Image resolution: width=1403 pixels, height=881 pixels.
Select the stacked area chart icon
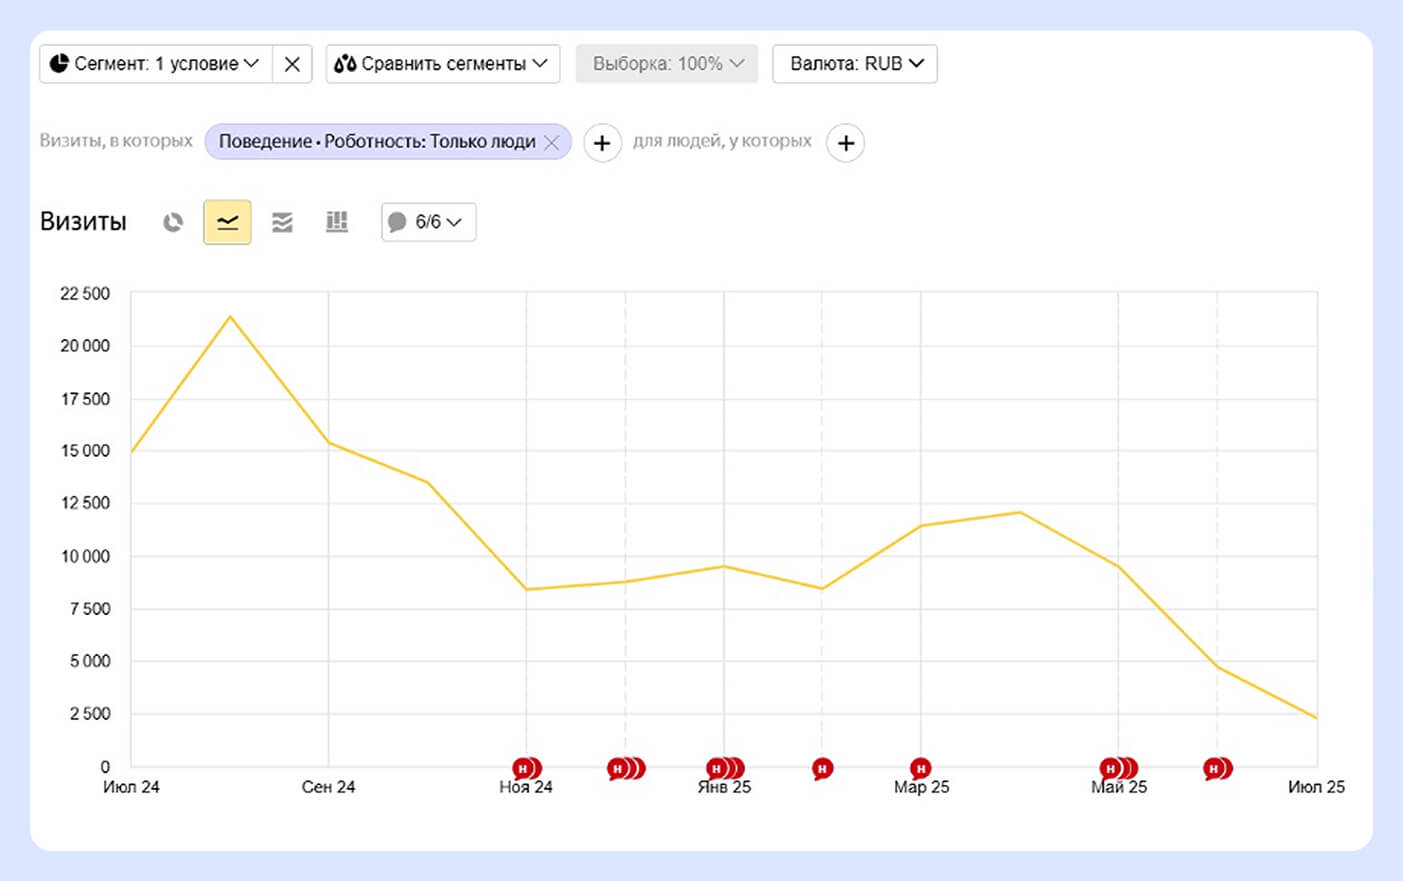pyautogui.click(x=282, y=222)
